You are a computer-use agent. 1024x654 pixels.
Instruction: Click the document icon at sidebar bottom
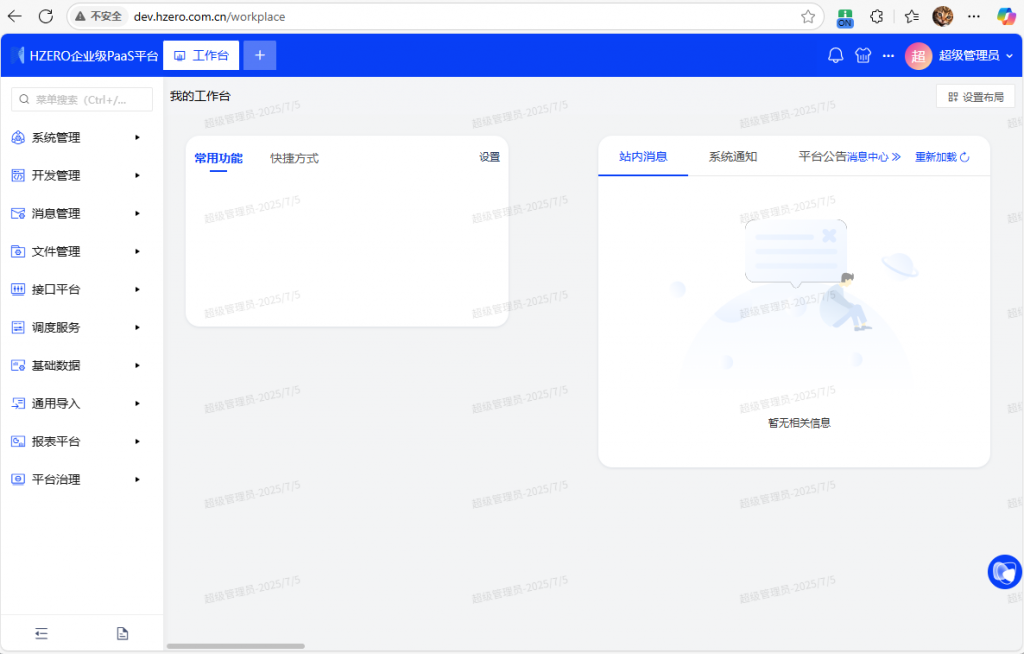[122, 633]
